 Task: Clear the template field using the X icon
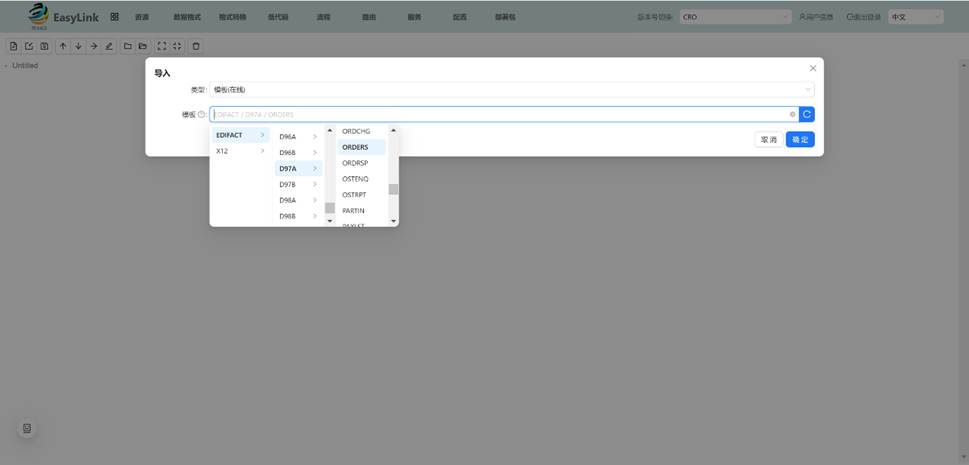coord(792,114)
